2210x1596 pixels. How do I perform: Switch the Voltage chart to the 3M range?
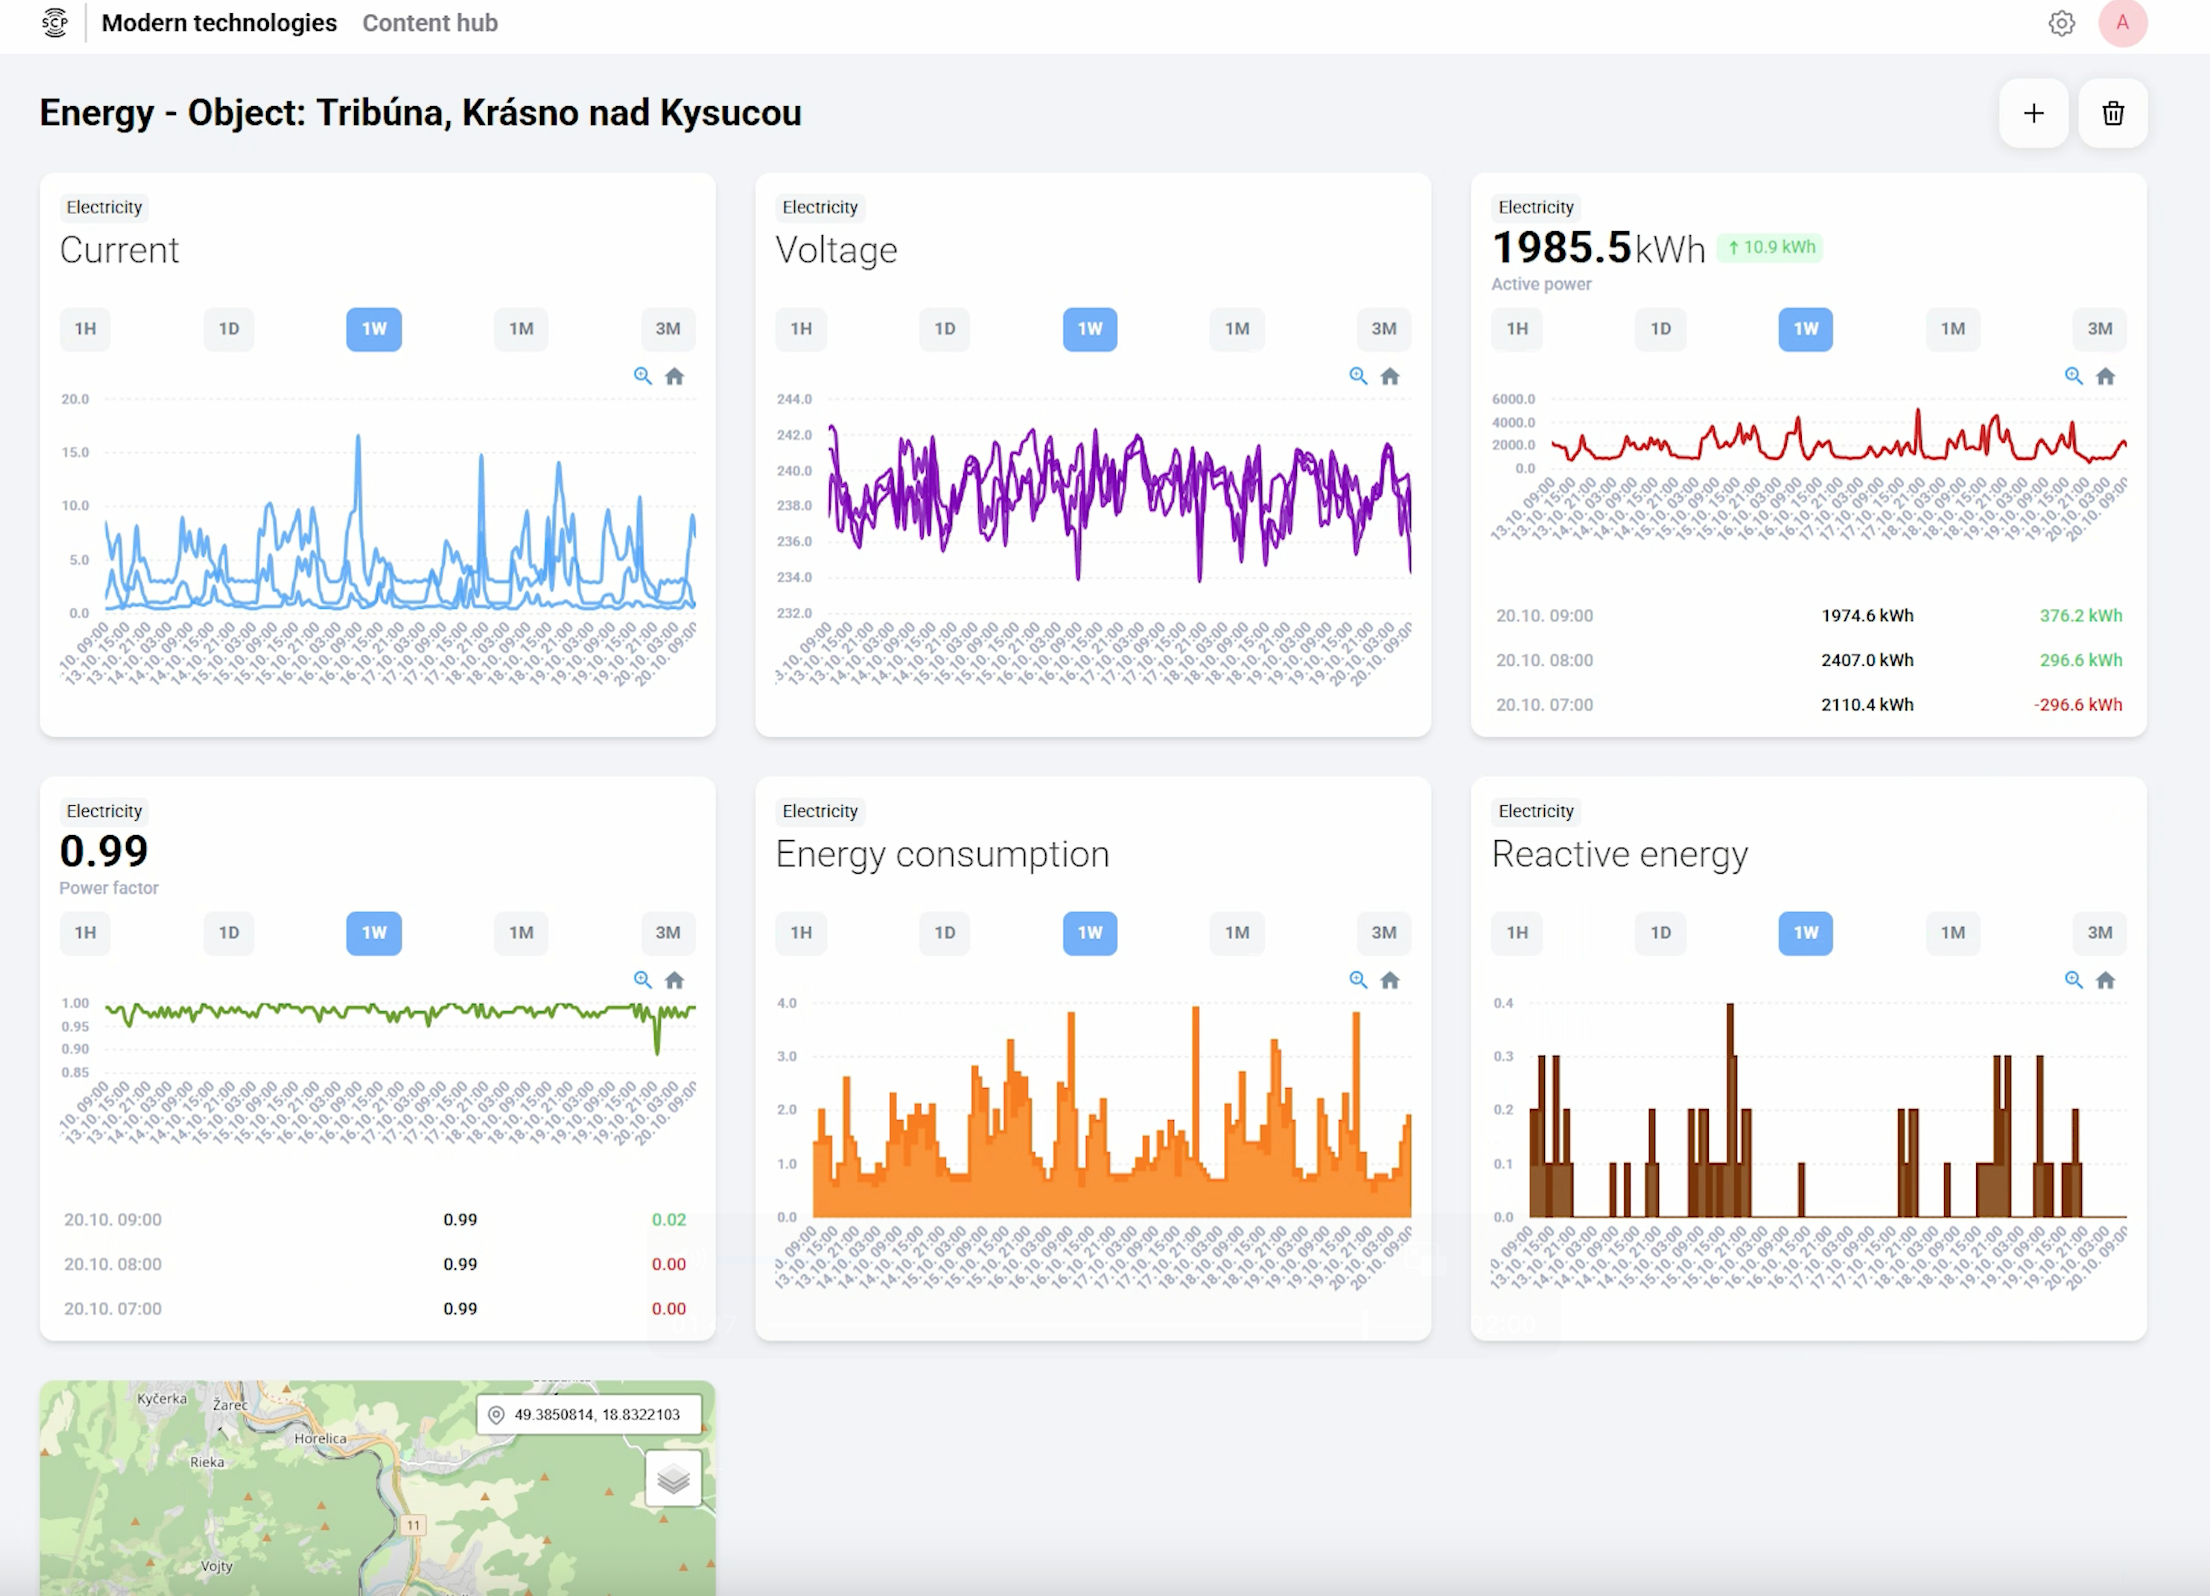point(1383,329)
